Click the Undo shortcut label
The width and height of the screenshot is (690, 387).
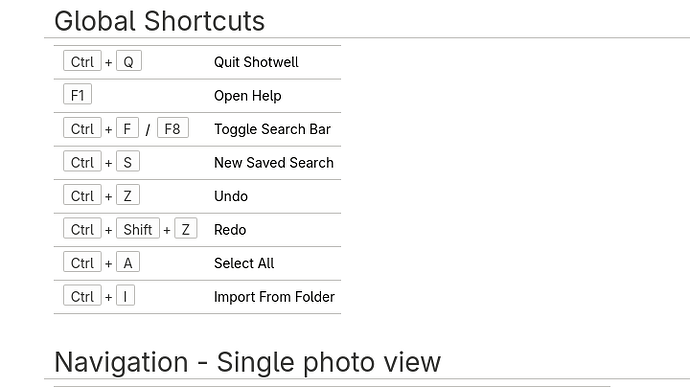(x=231, y=196)
